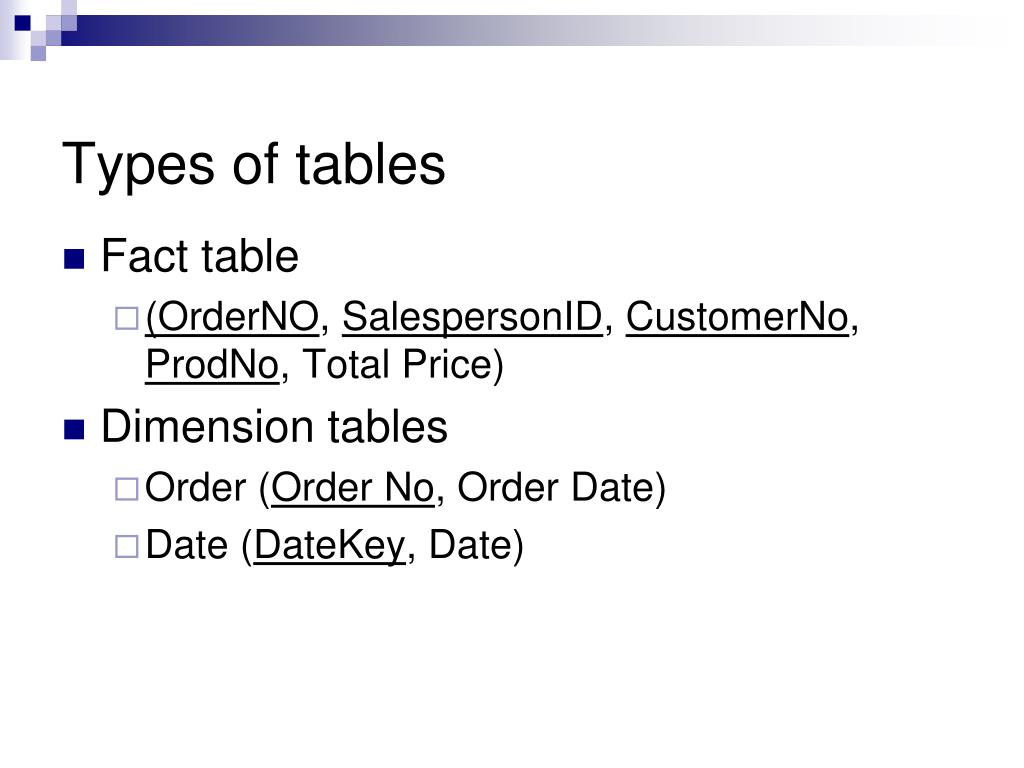Image resolution: width=1024 pixels, height=768 pixels.
Task: Click the underlined ProdNo key
Action: (x=212, y=364)
